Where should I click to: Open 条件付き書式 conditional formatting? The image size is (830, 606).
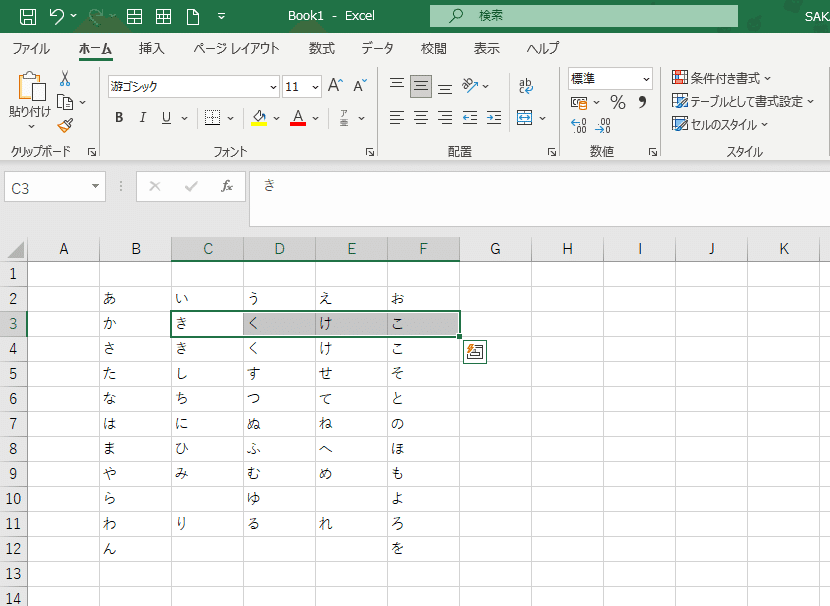tap(721, 78)
